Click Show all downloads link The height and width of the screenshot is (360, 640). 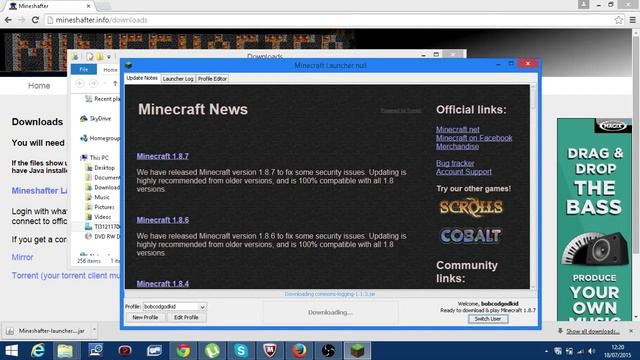593,331
